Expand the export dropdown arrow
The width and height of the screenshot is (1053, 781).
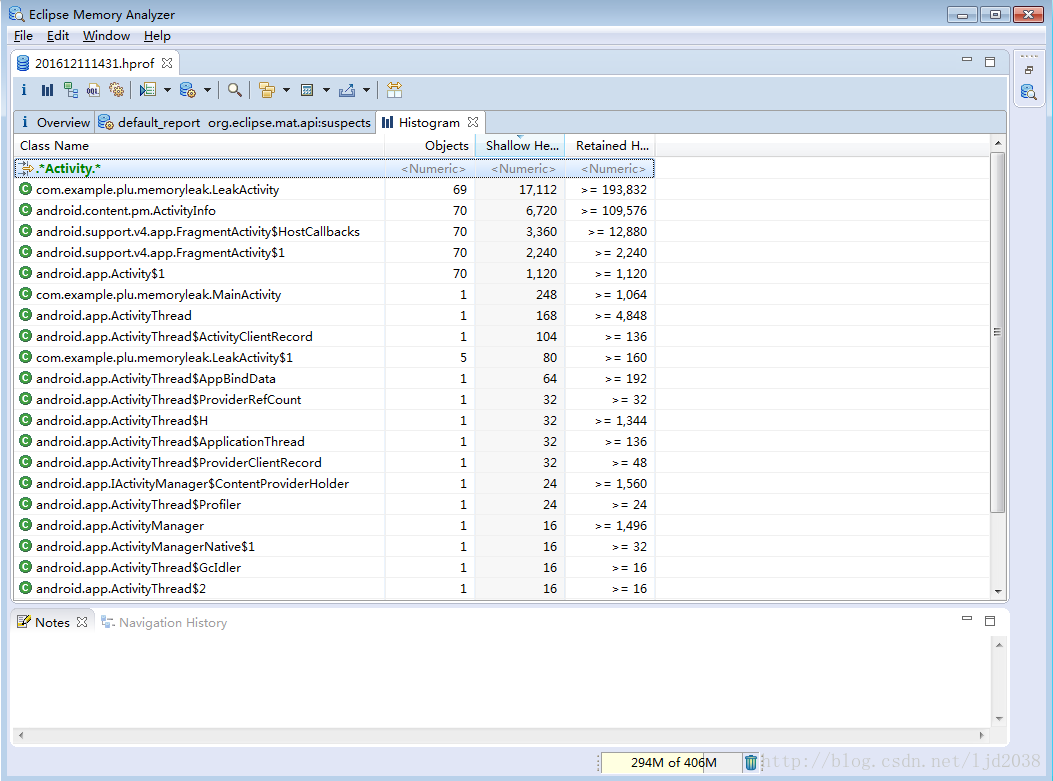pos(366,90)
